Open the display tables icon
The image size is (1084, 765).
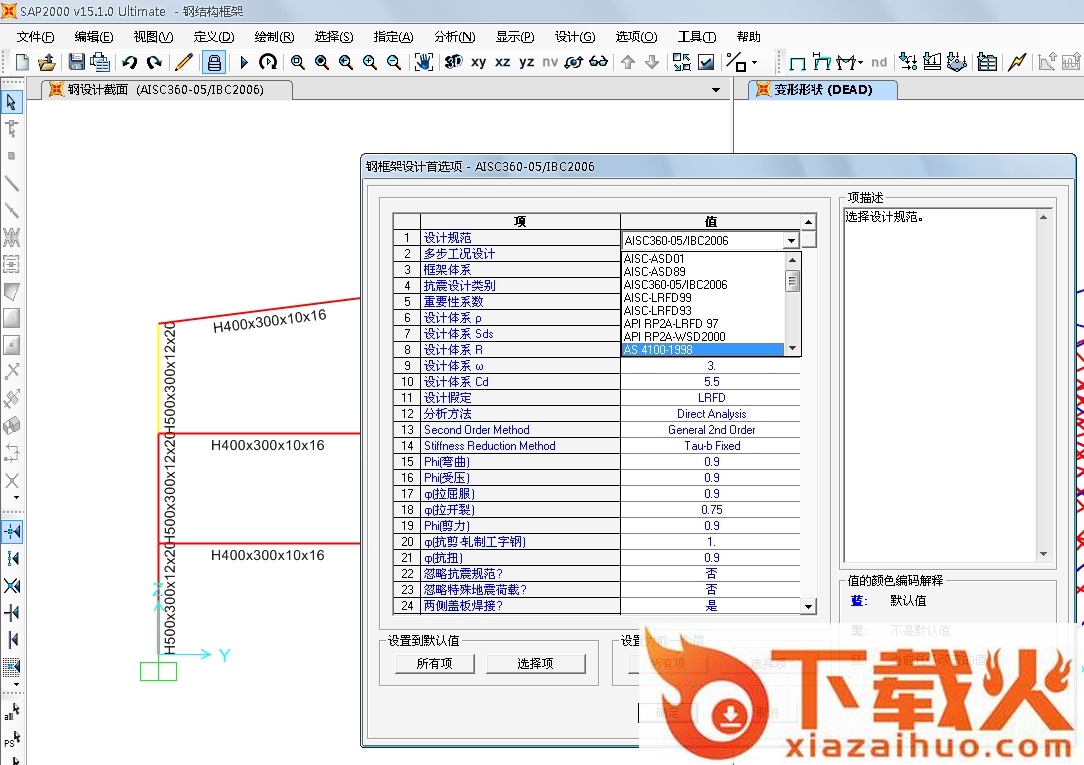(x=987, y=62)
